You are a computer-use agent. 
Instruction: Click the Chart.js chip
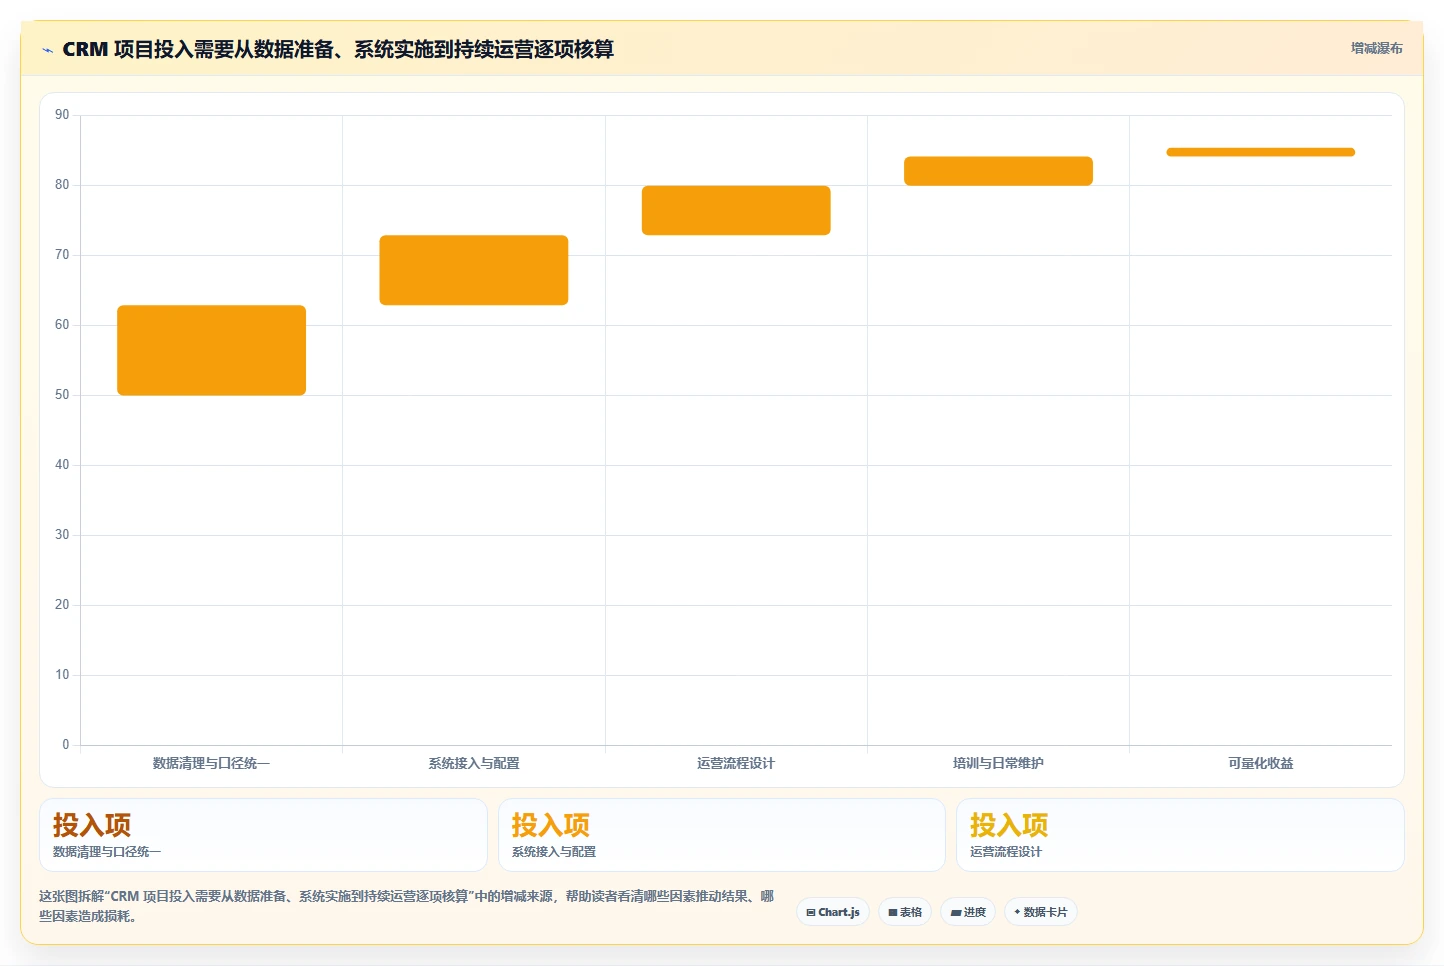[833, 912]
